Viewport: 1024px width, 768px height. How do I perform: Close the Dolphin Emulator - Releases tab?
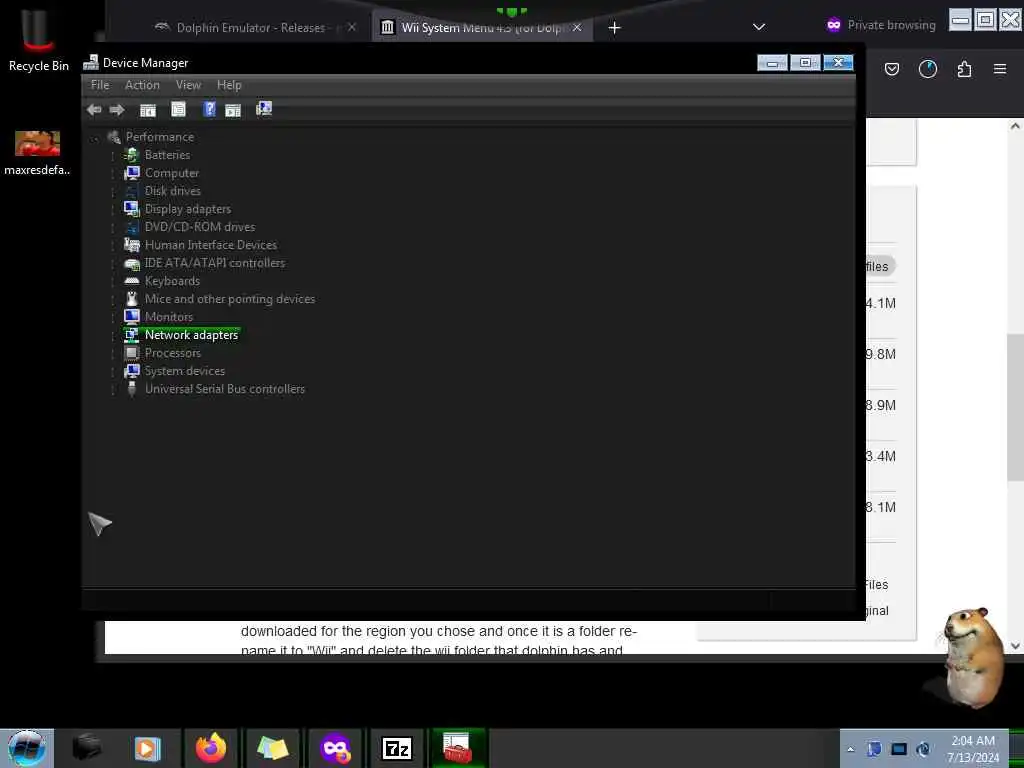coord(352,27)
